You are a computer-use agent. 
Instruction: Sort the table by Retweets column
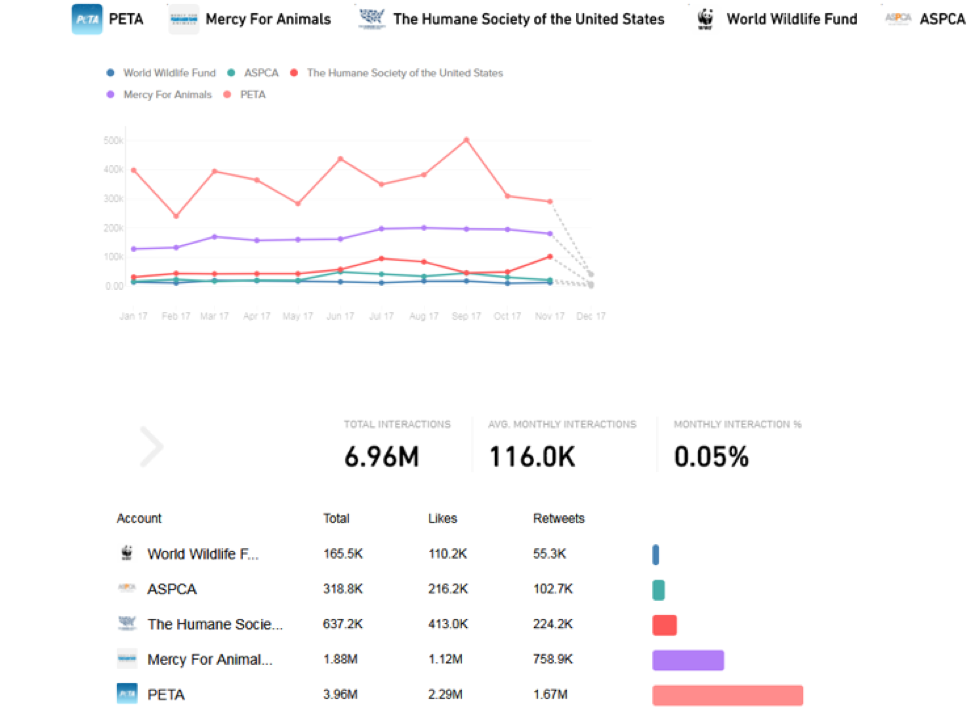click(558, 519)
